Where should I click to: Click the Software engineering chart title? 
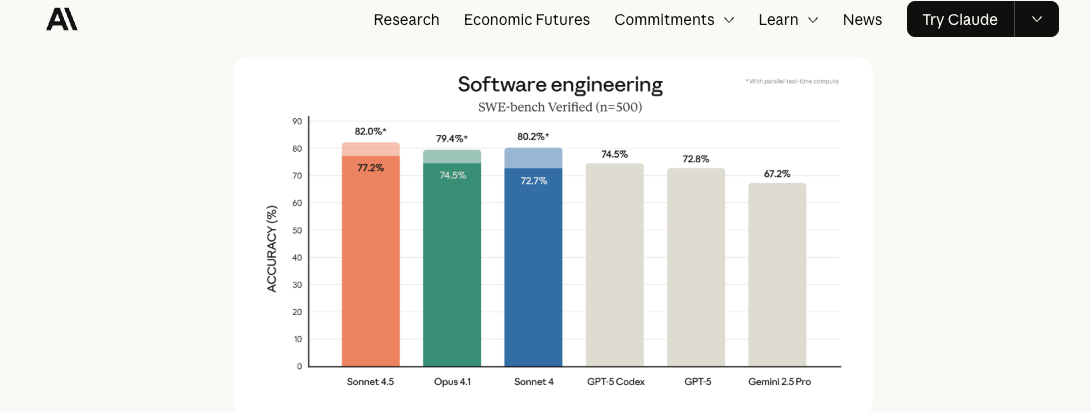560,85
